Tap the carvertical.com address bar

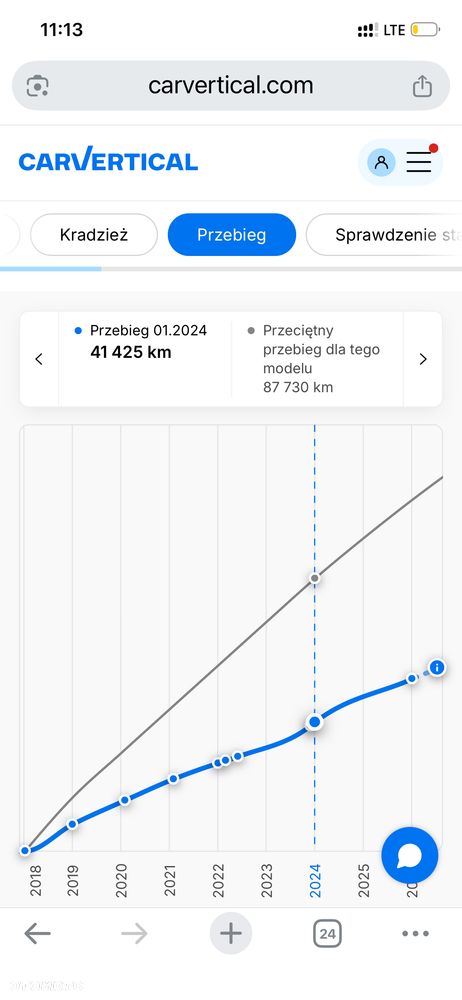[231, 85]
